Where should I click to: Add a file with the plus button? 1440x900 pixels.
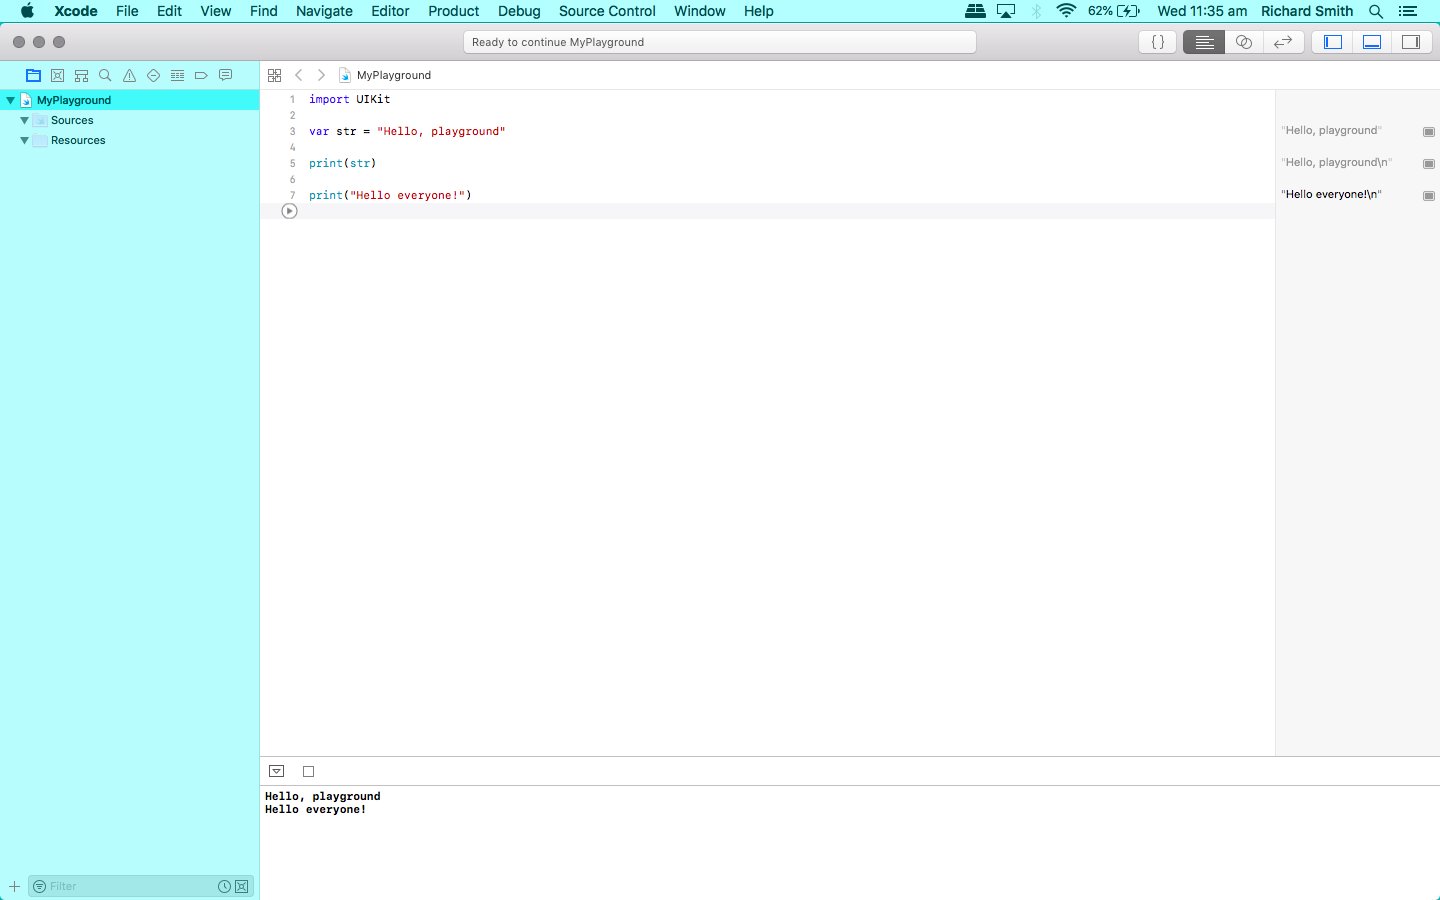tap(14, 886)
